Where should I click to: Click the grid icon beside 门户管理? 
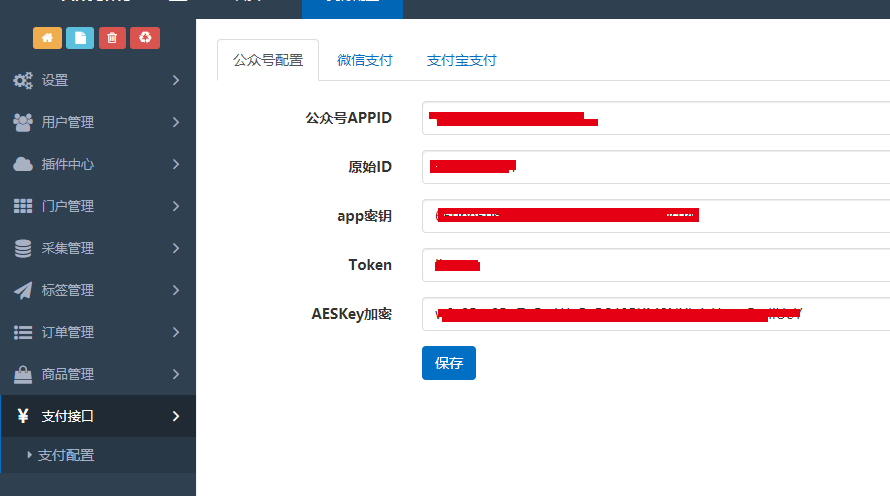[x=23, y=206]
